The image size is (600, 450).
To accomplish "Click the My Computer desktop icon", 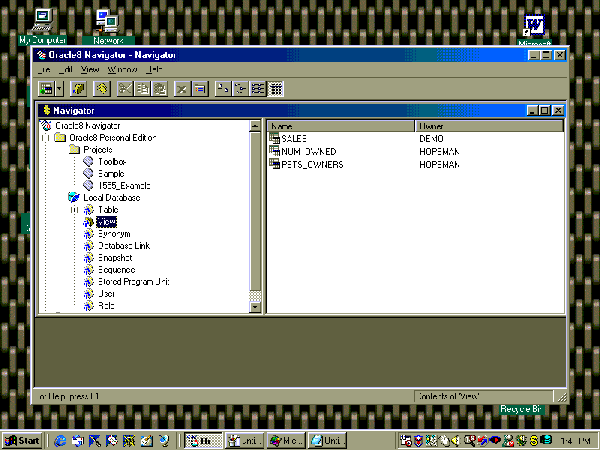I will 42,26.
